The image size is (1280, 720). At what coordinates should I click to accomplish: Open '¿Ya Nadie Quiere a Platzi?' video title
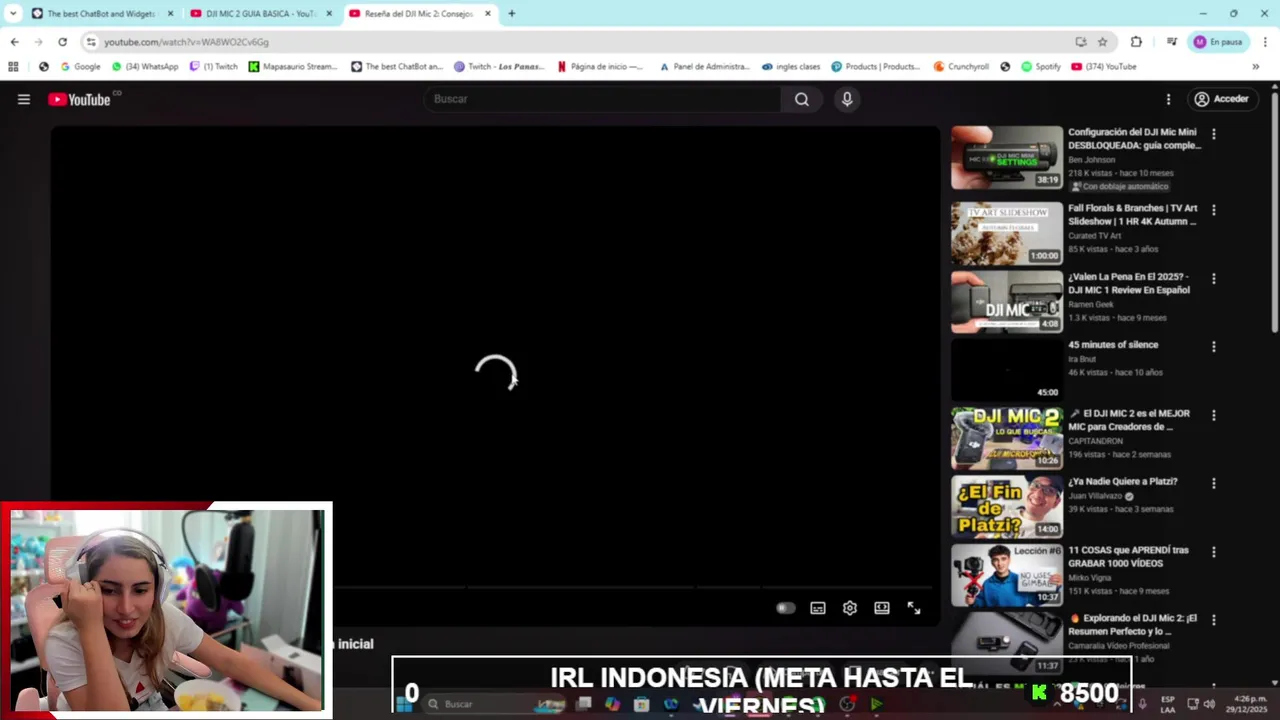[1123, 481]
